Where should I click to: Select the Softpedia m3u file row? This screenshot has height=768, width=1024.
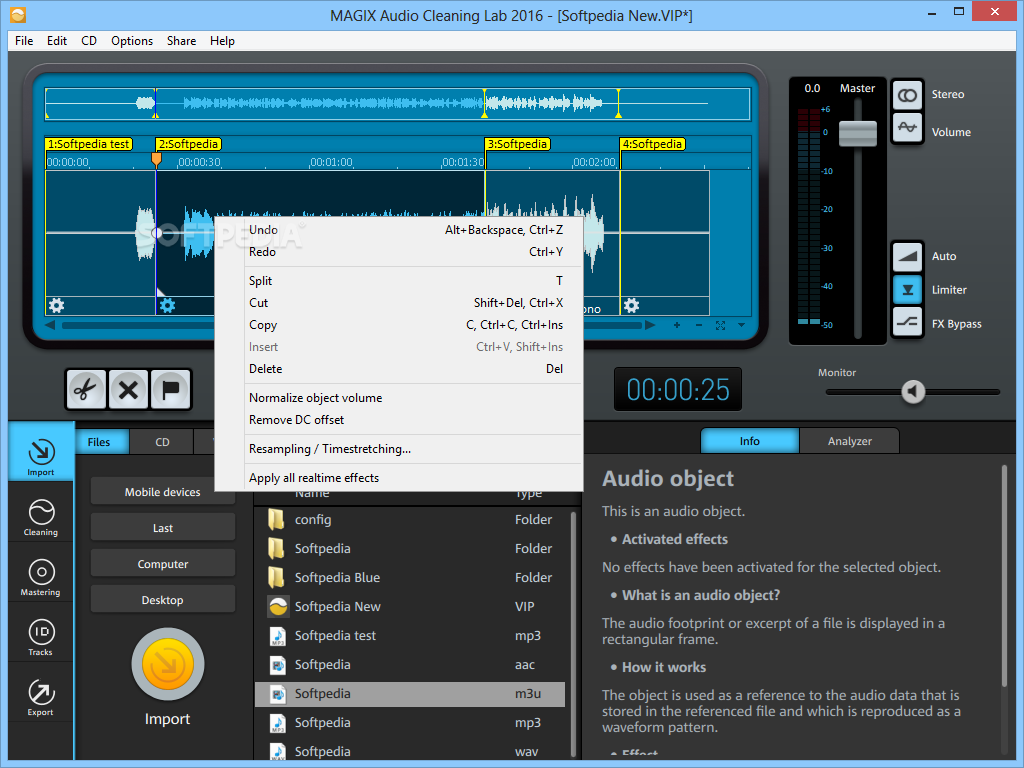pos(409,694)
